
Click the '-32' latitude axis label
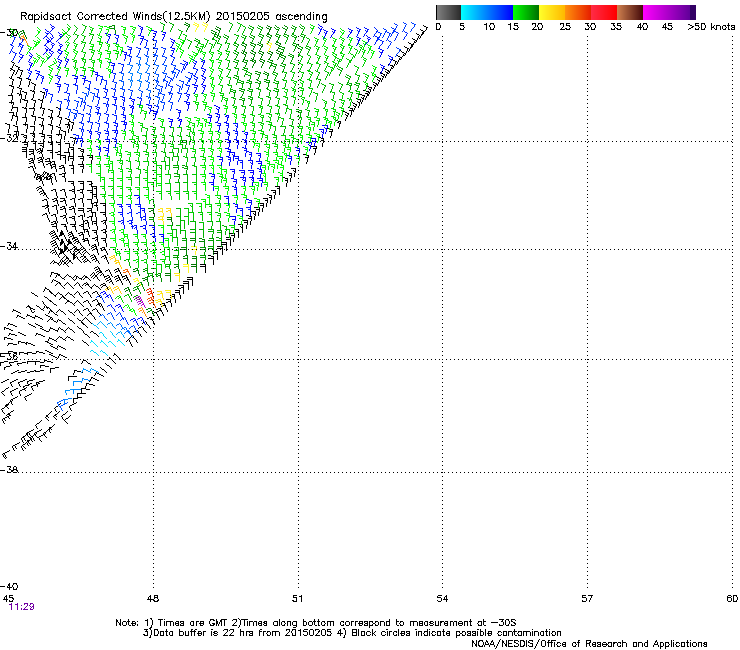[x=9, y=138]
